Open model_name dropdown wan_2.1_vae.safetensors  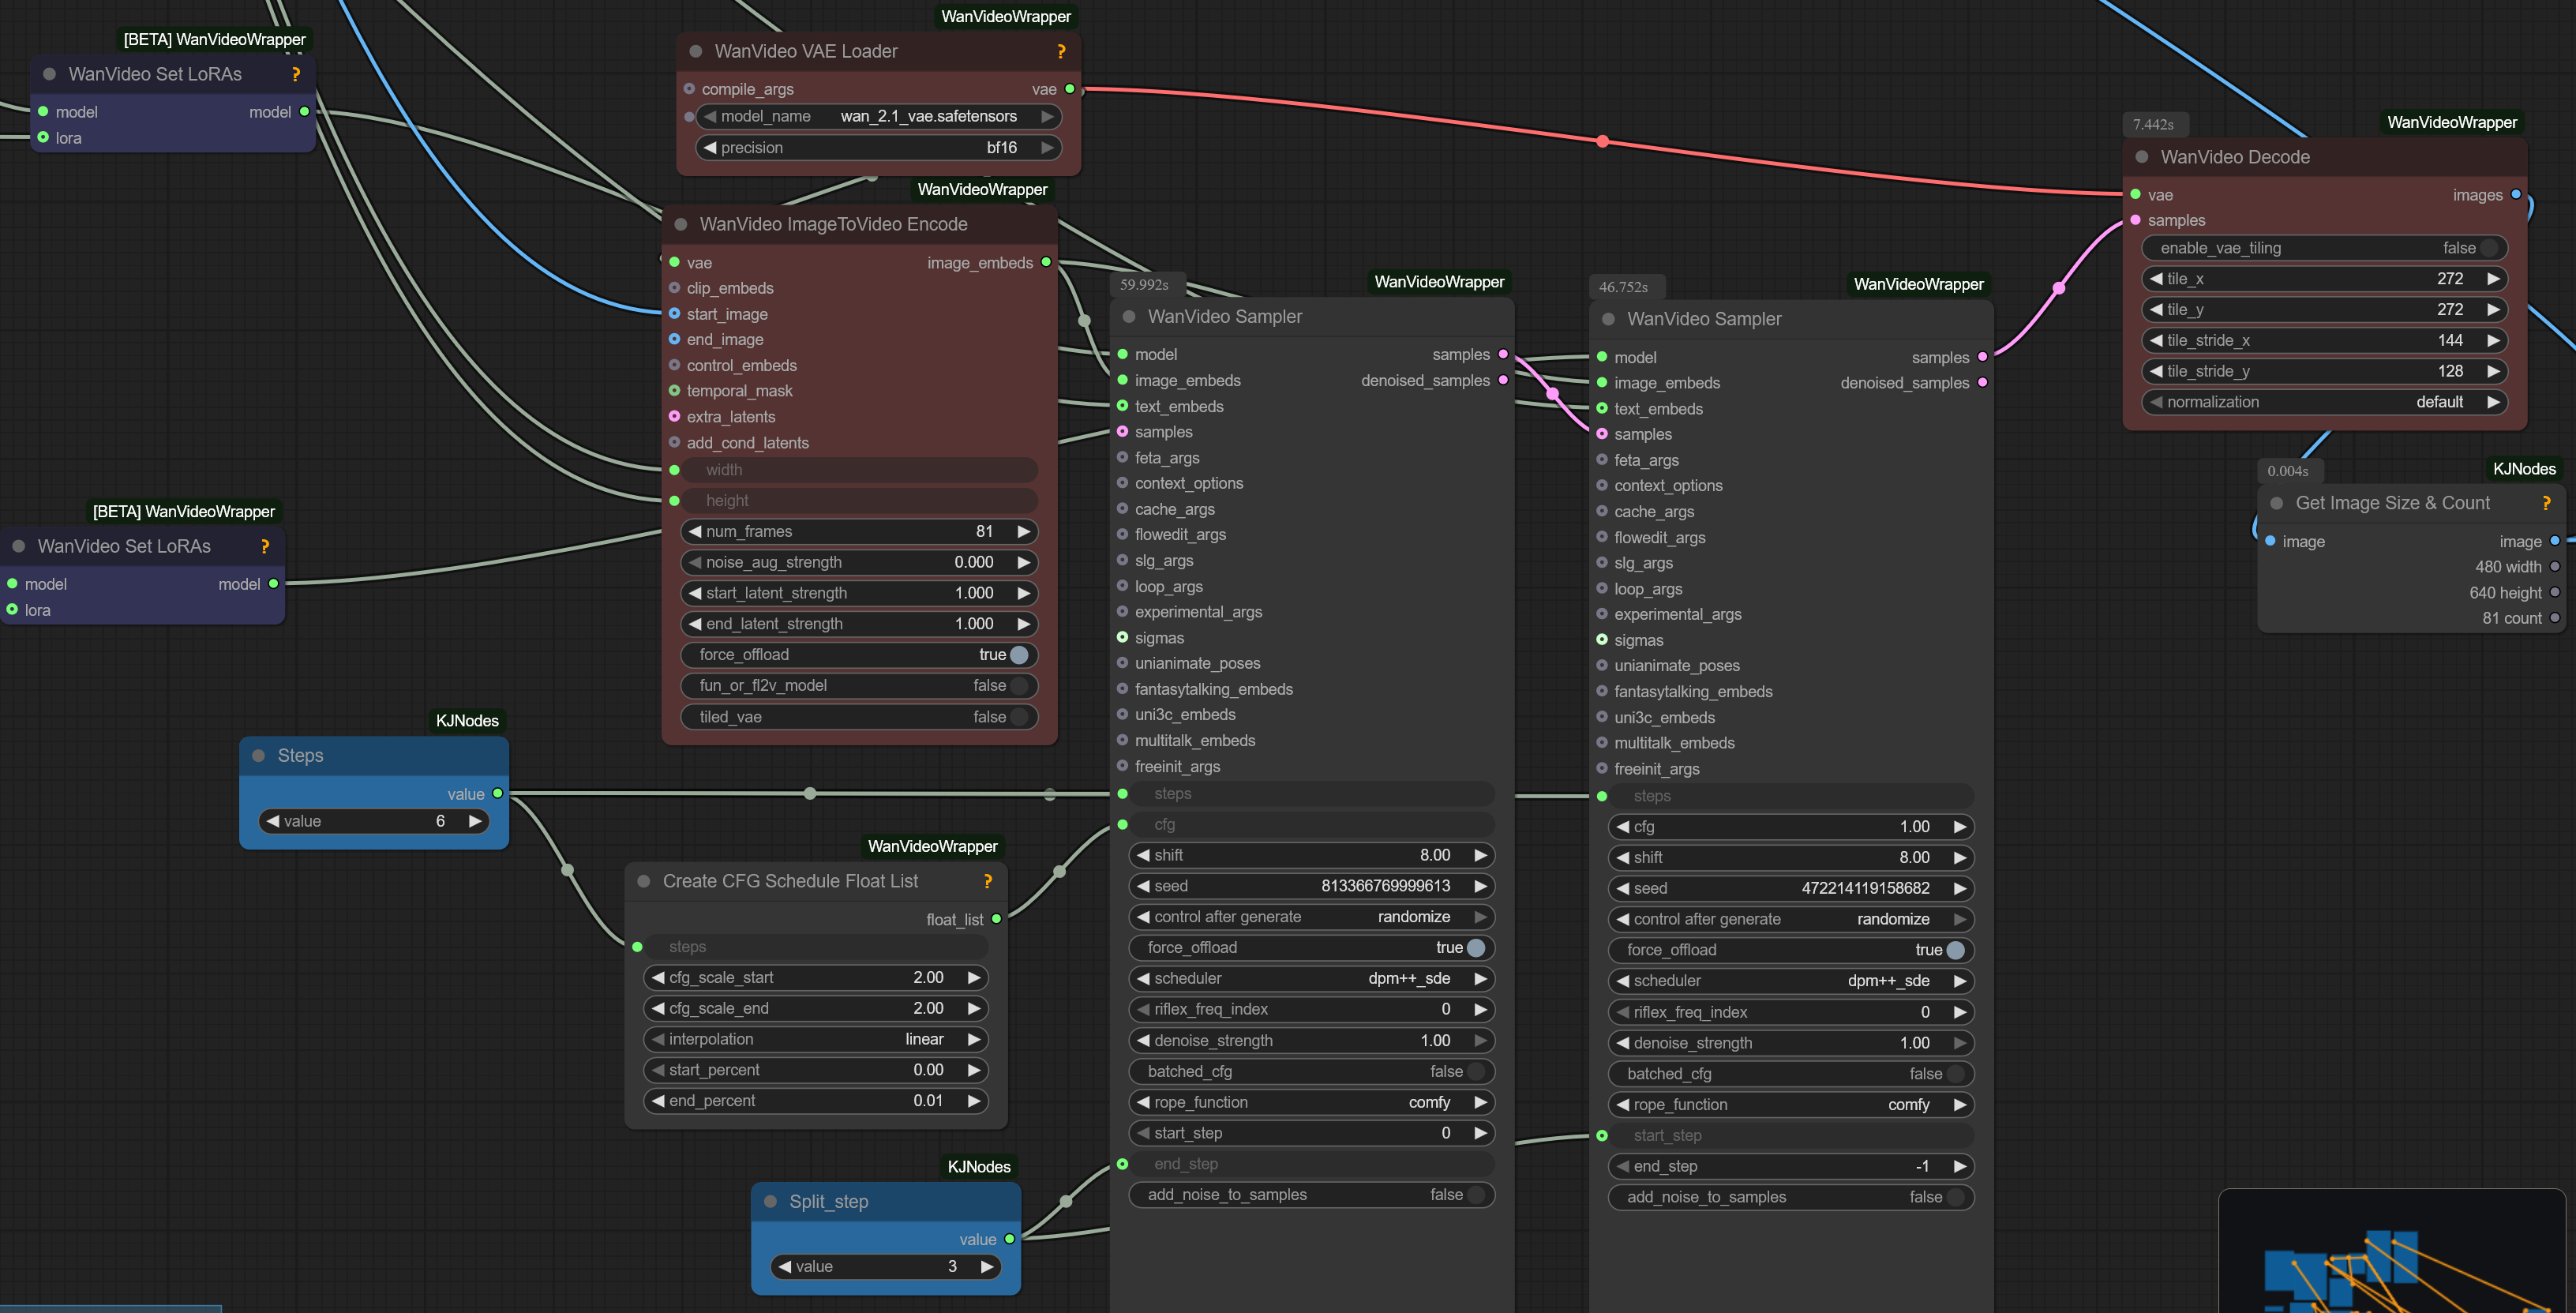(878, 116)
